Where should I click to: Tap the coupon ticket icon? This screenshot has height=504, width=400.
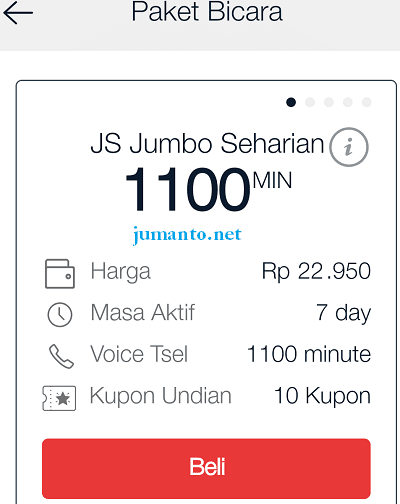coord(59,398)
